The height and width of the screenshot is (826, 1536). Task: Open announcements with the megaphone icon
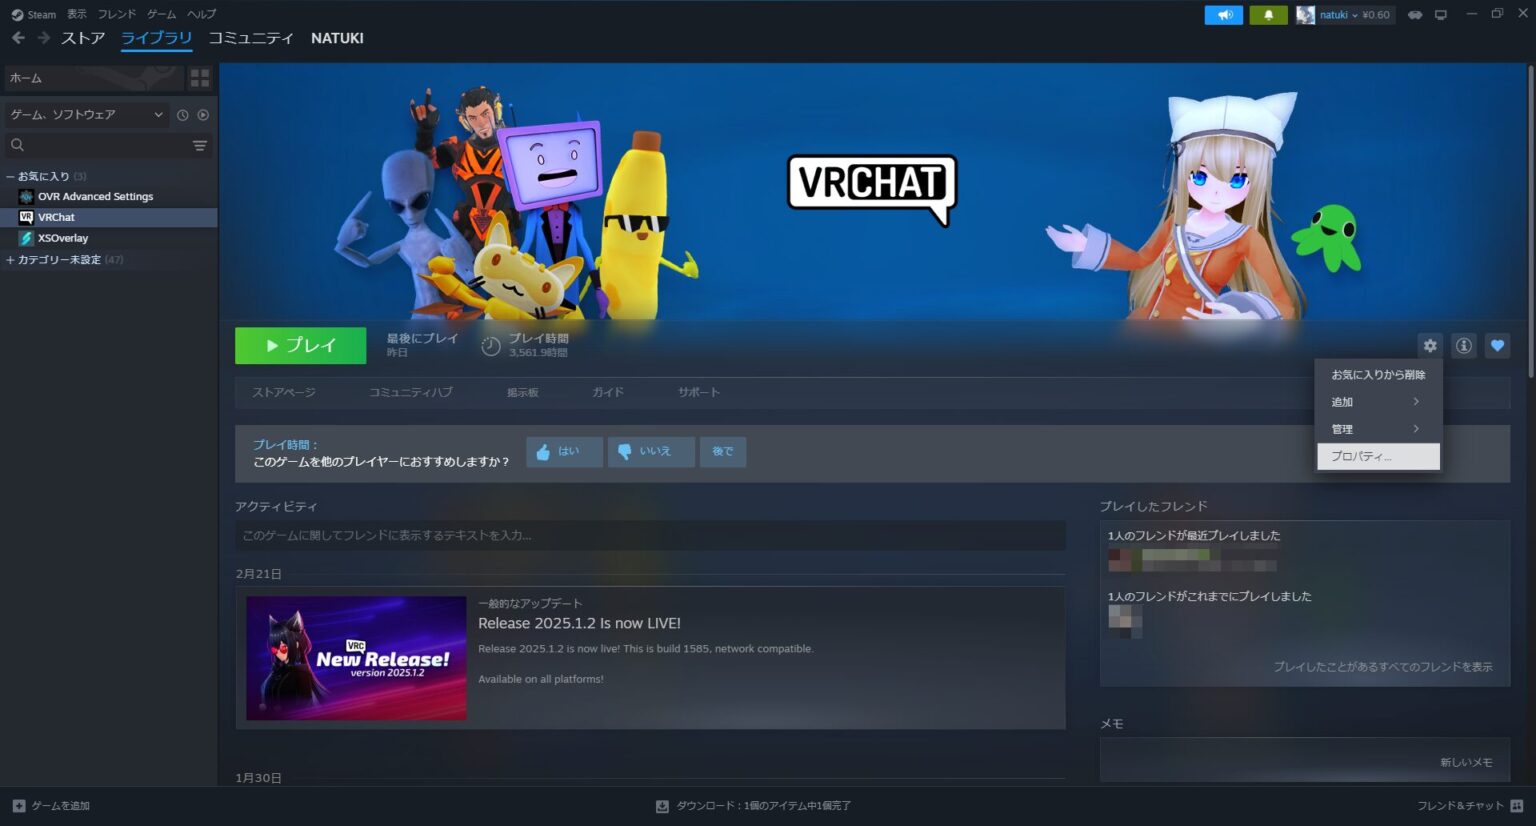pyautogui.click(x=1223, y=14)
